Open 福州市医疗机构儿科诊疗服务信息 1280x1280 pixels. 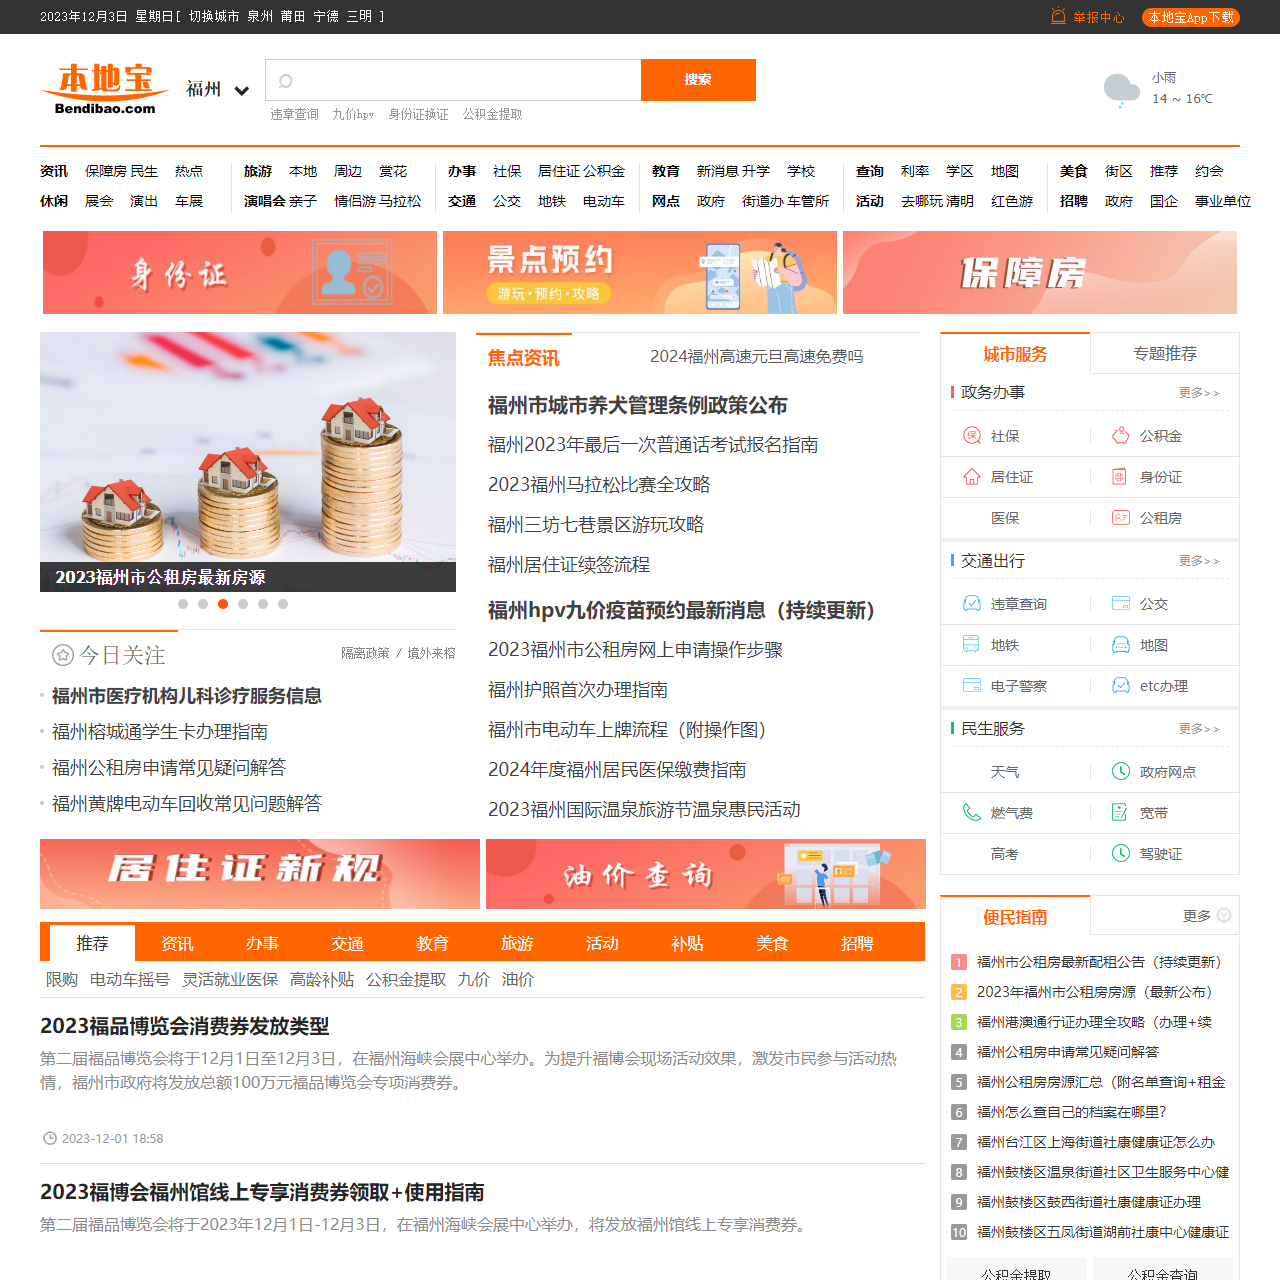[x=187, y=696]
